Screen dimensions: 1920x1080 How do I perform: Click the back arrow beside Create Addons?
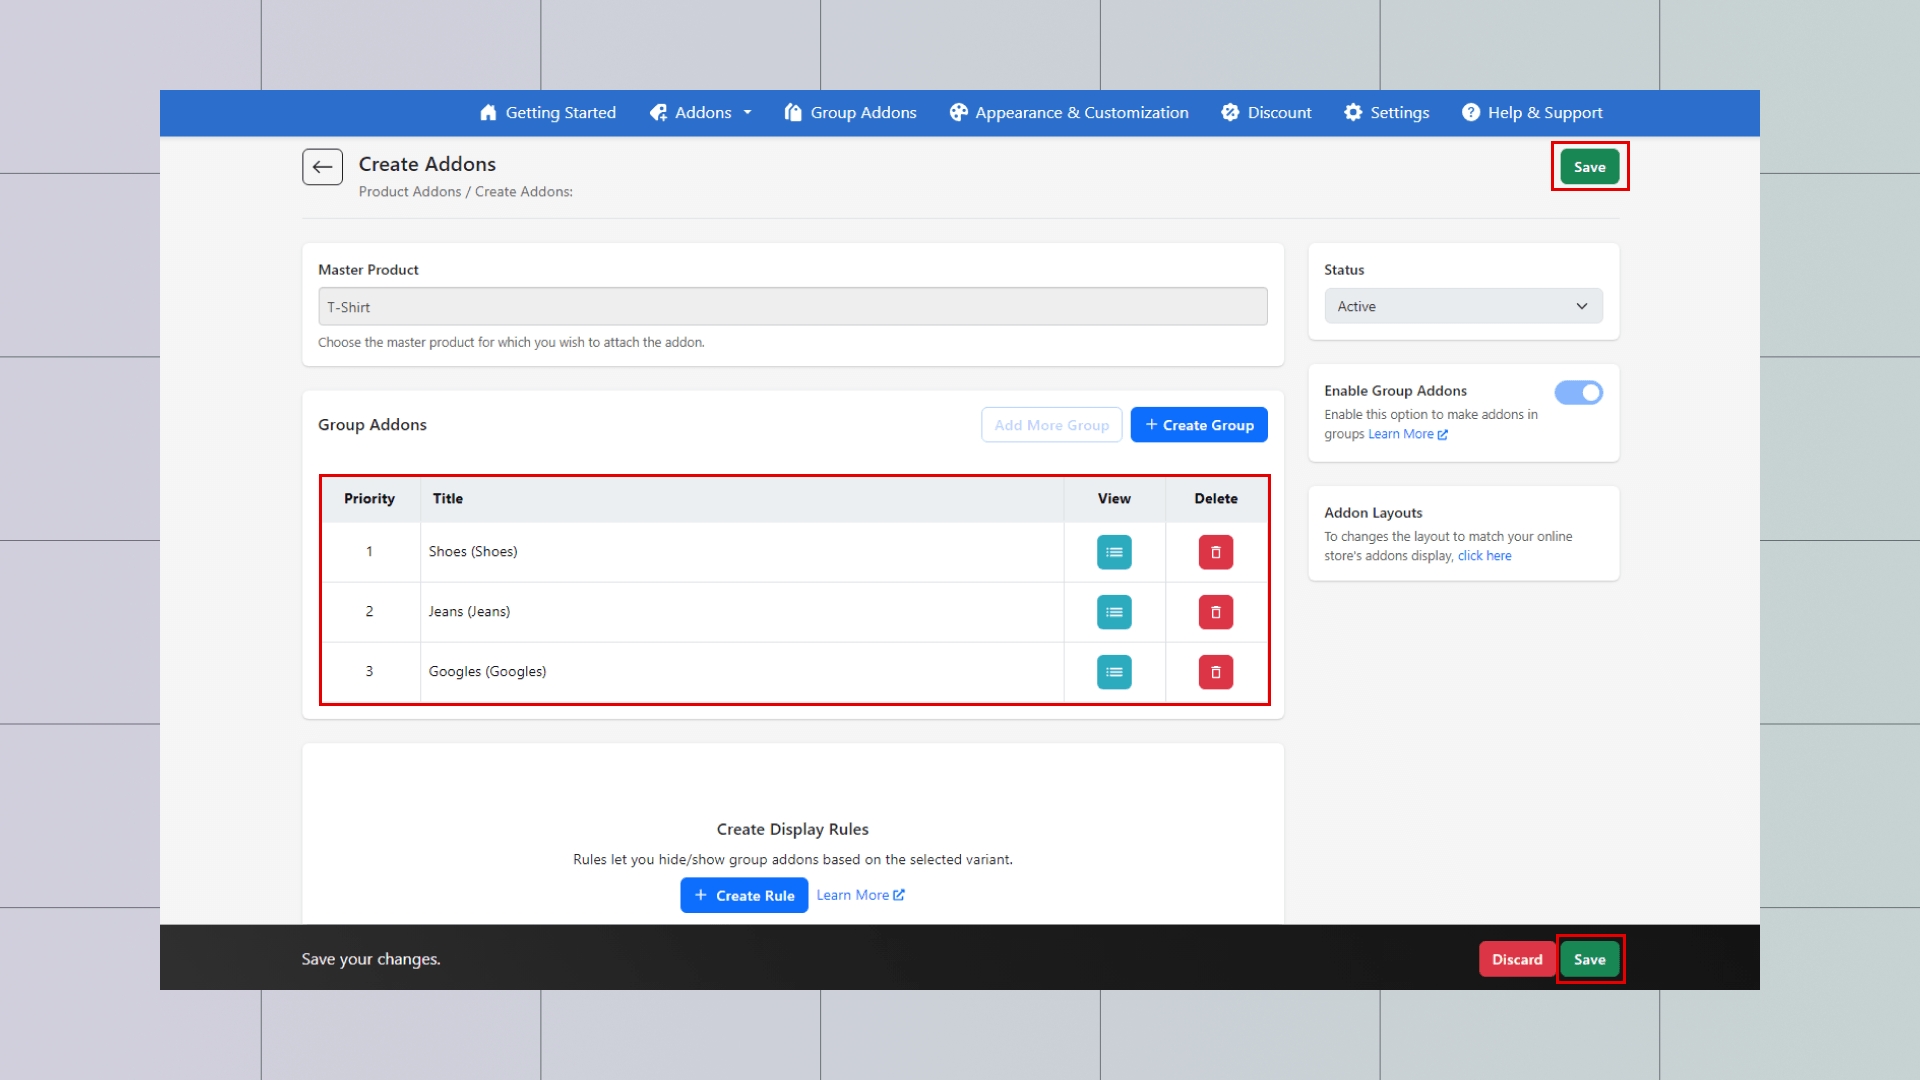coord(322,167)
